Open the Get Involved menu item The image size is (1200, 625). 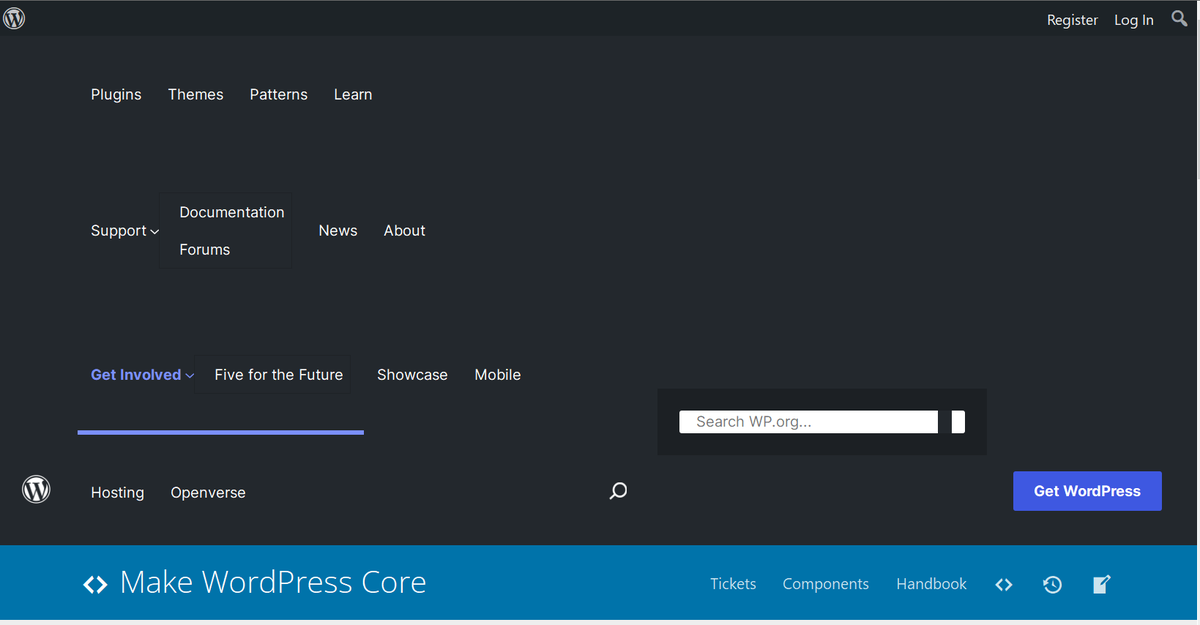click(136, 375)
